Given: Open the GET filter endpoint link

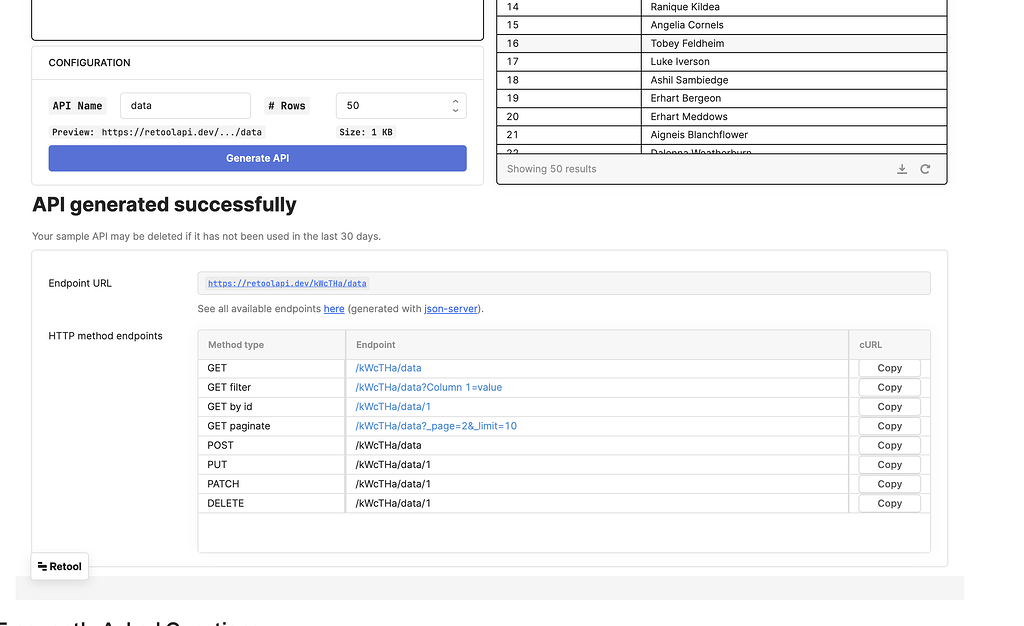Looking at the screenshot, I should 429,387.
